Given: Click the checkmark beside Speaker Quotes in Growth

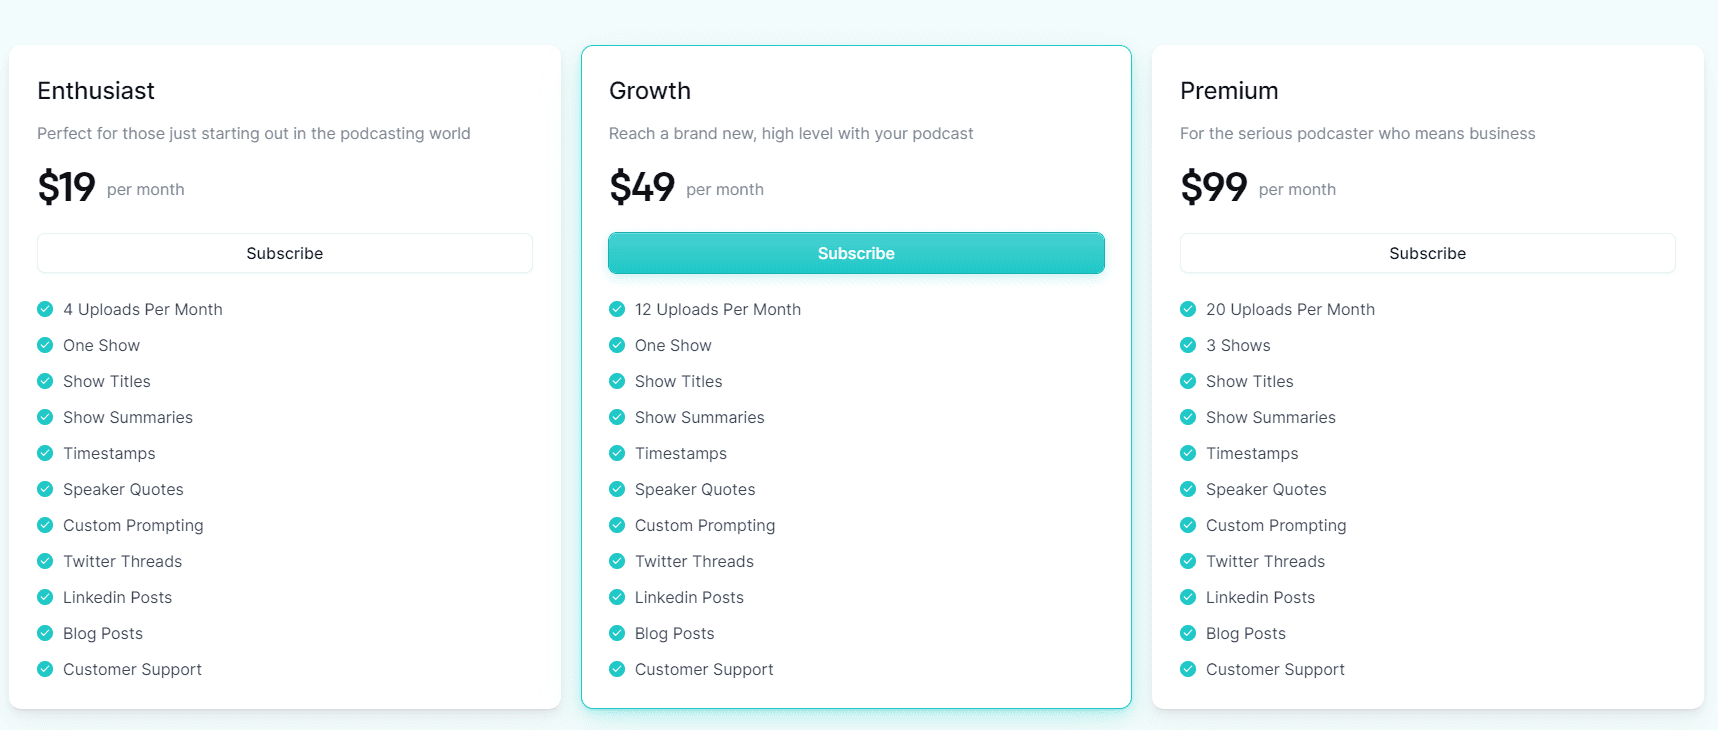Looking at the screenshot, I should (616, 489).
